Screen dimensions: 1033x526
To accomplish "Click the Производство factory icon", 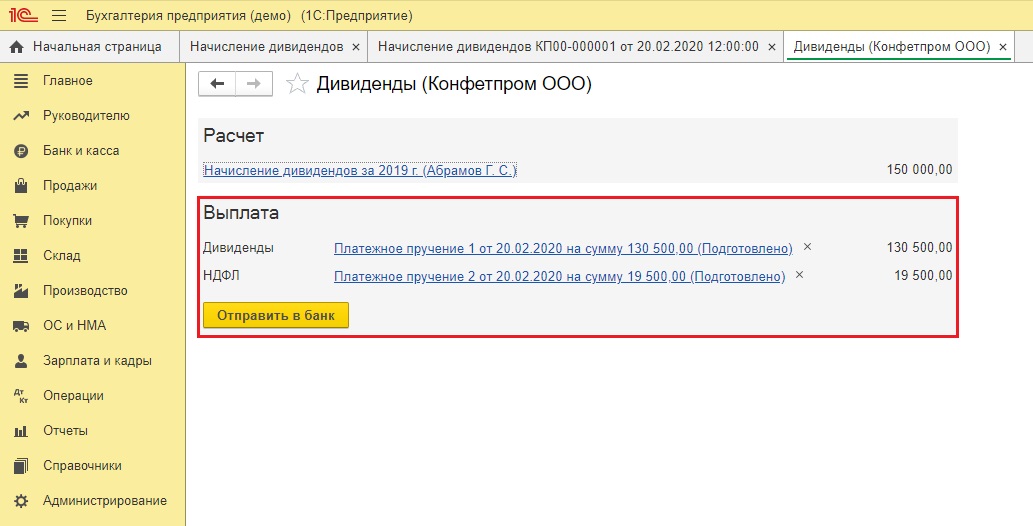I will tap(21, 291).
